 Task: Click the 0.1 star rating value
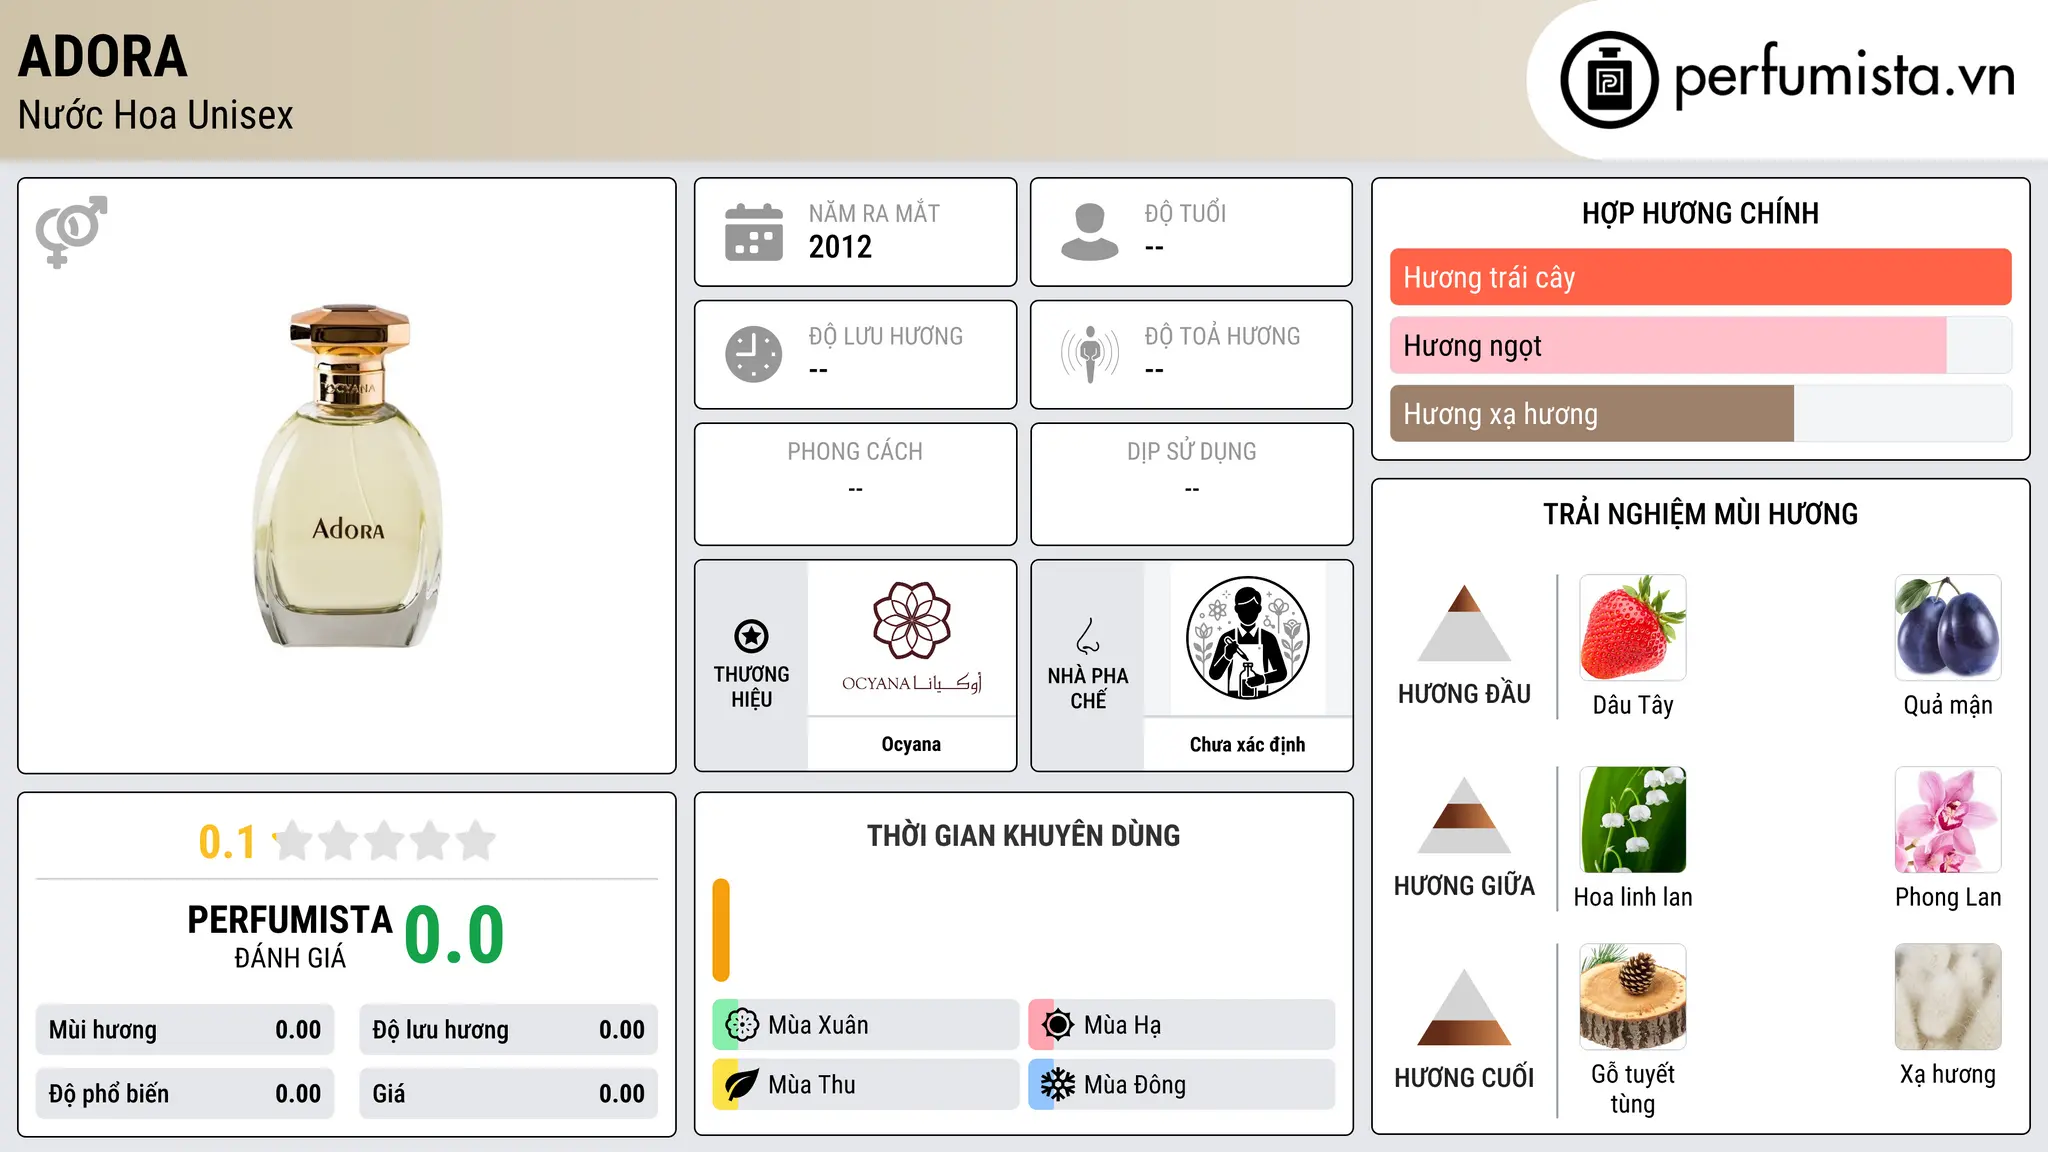pos(227,842)
